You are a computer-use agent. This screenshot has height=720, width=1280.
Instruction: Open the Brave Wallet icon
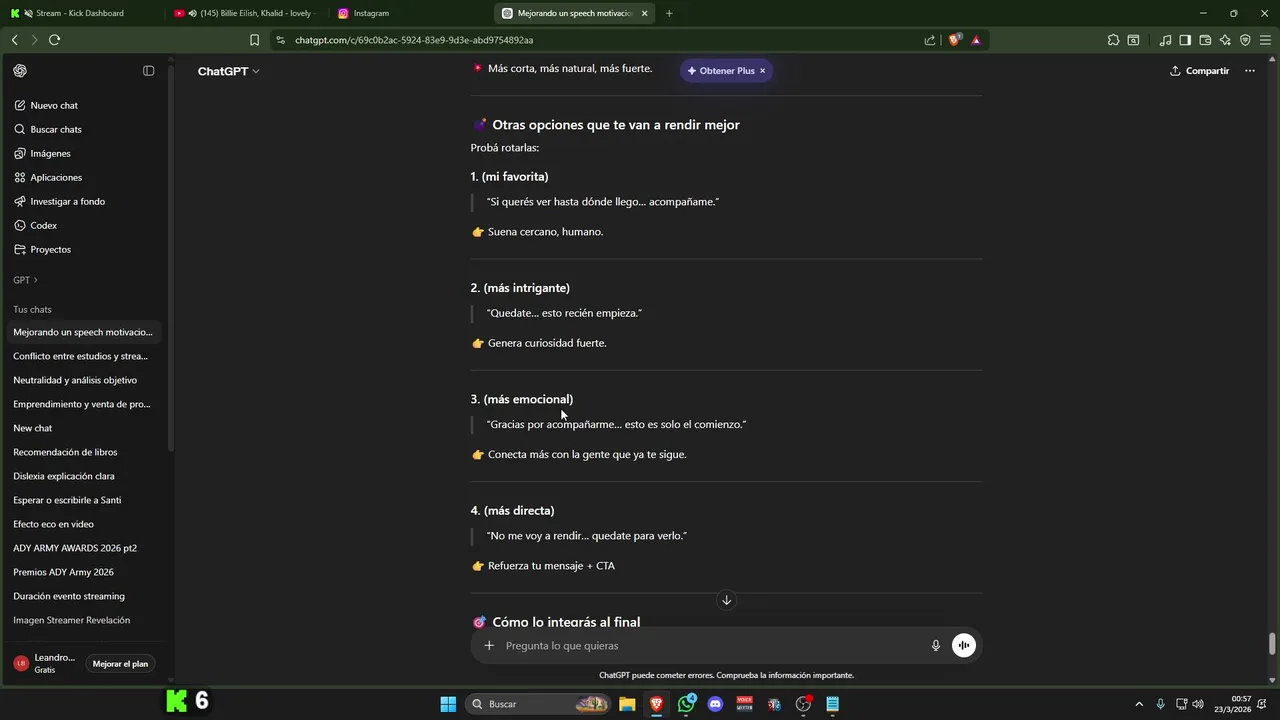(1205, 40)
